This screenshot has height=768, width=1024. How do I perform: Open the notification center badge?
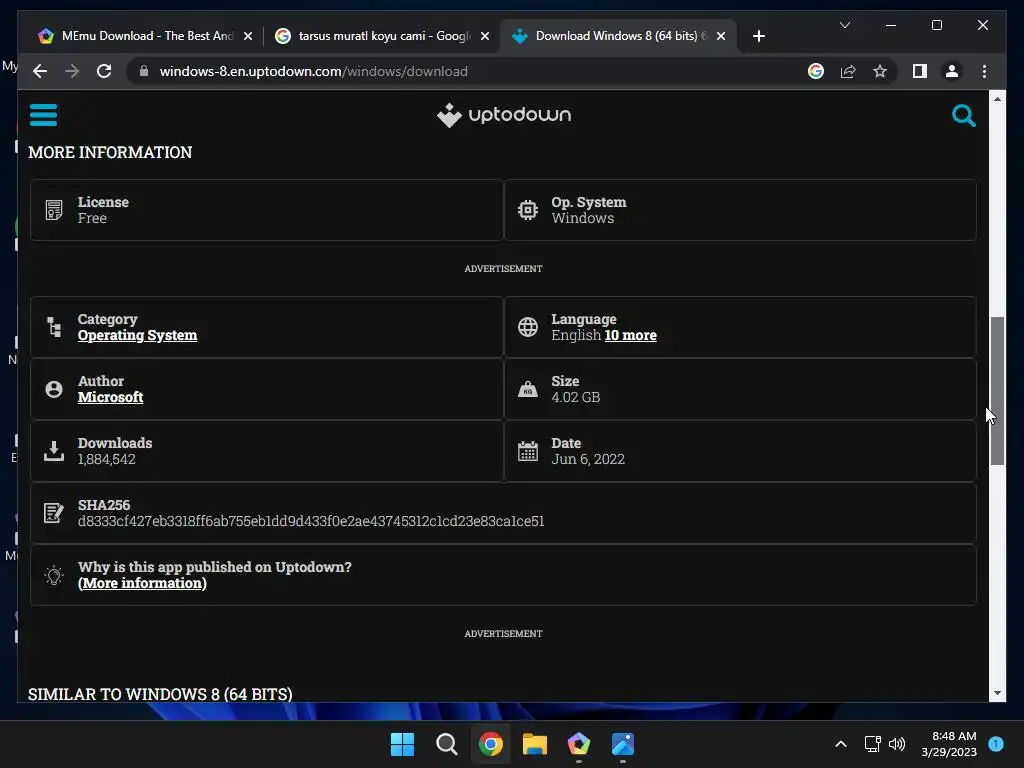coord(996,744)
